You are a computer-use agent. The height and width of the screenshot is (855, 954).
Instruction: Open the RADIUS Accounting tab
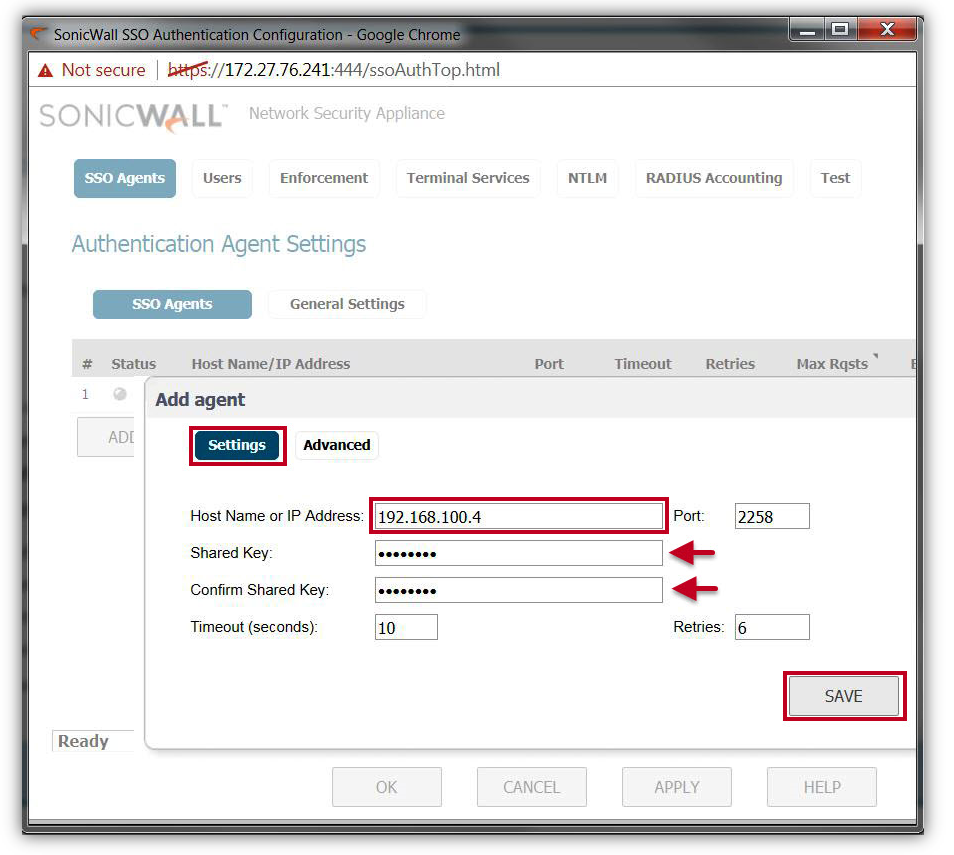point(714,178)
